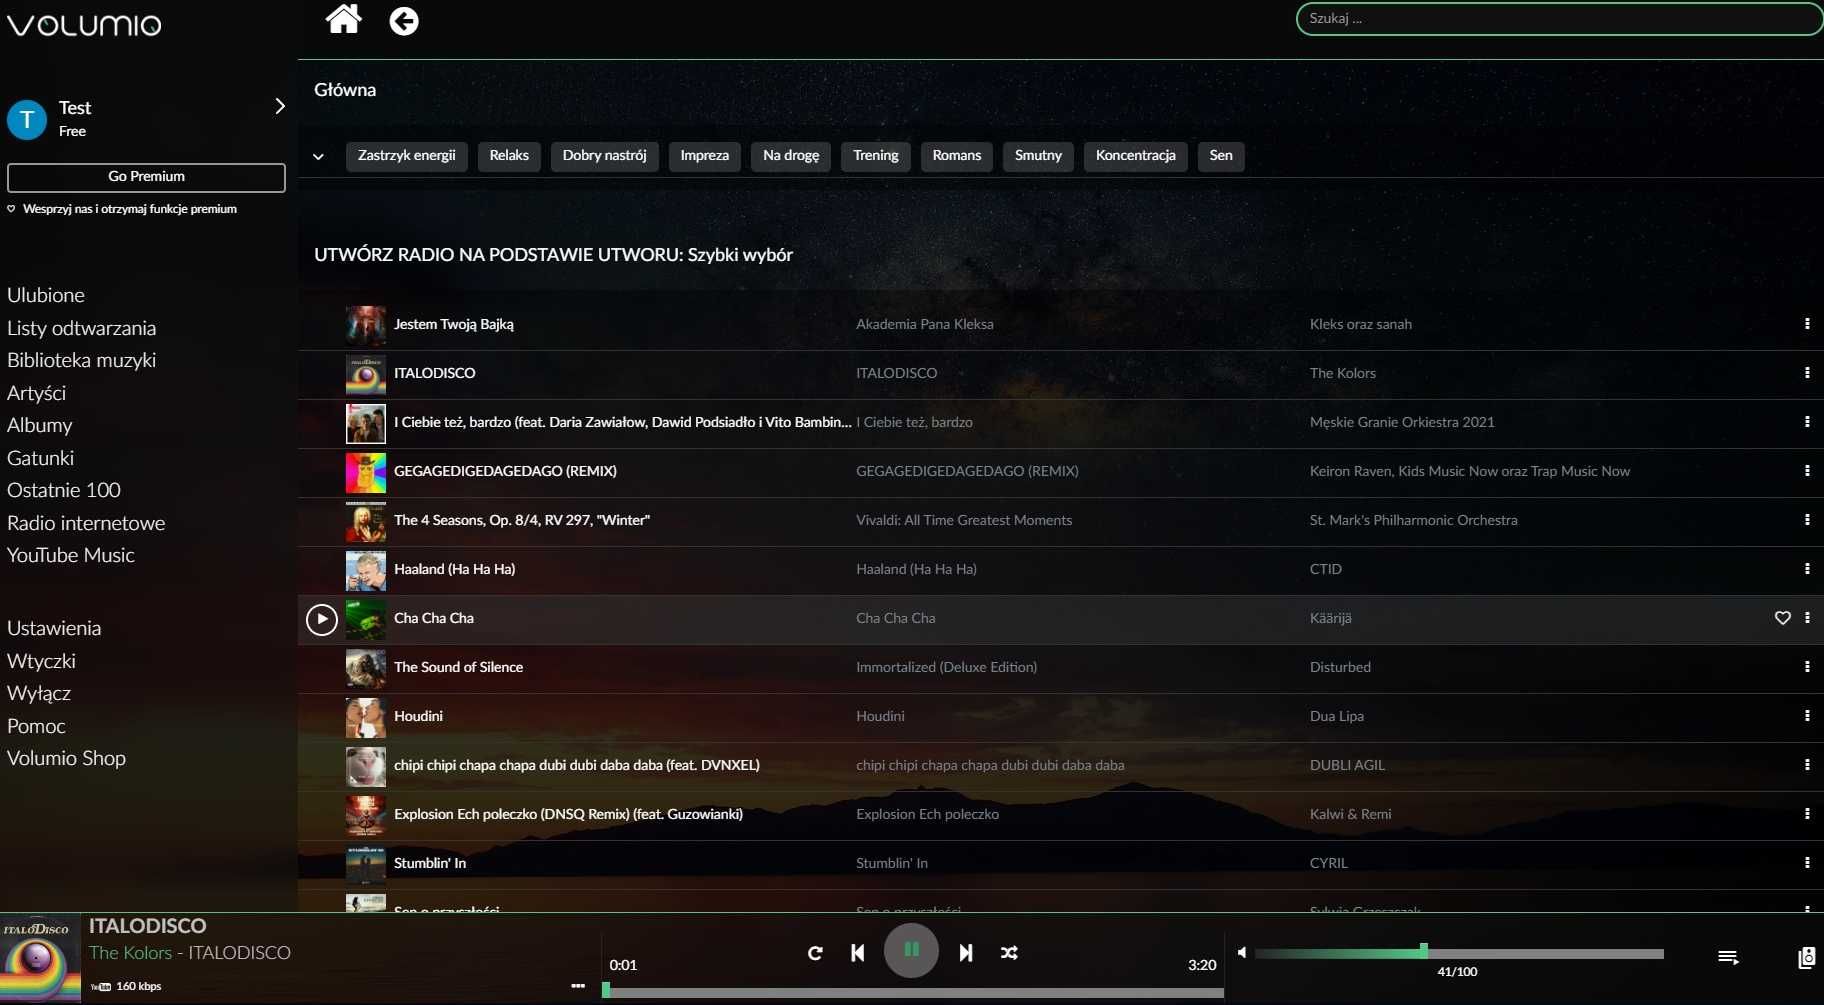Screen dimensions: 1824x1005
Task: Select the Romans mood tag
Action: coord(957,156)
